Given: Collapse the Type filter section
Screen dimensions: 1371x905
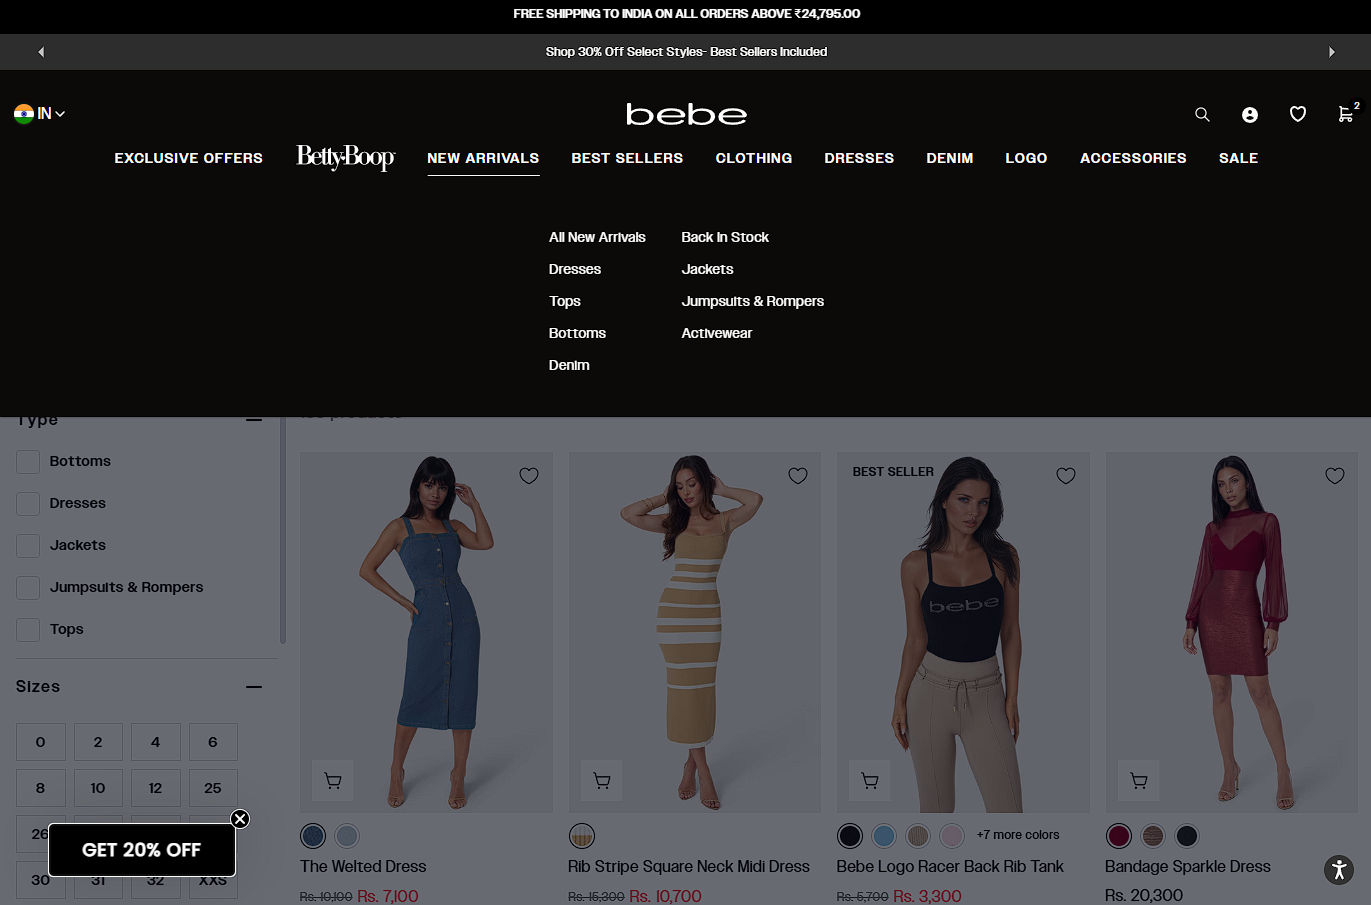Looking at the screenshot, I should point(254,420).
